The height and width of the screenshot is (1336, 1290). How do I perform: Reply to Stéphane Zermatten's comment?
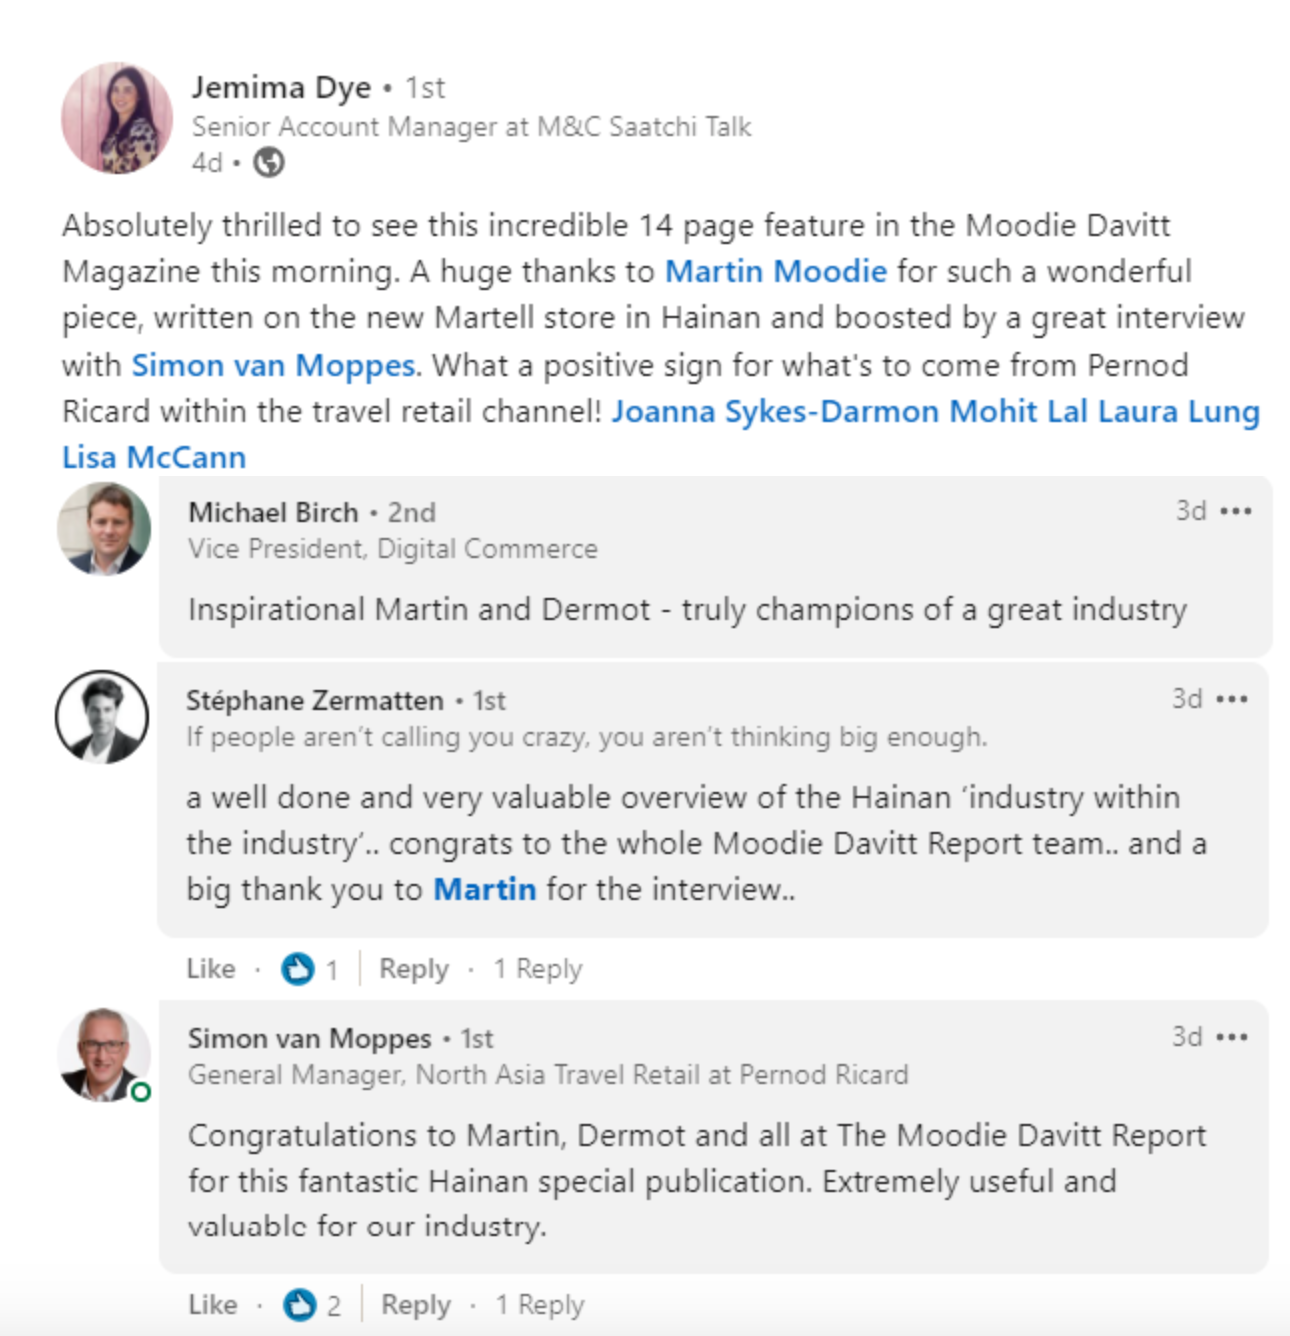tap(414, 969)
